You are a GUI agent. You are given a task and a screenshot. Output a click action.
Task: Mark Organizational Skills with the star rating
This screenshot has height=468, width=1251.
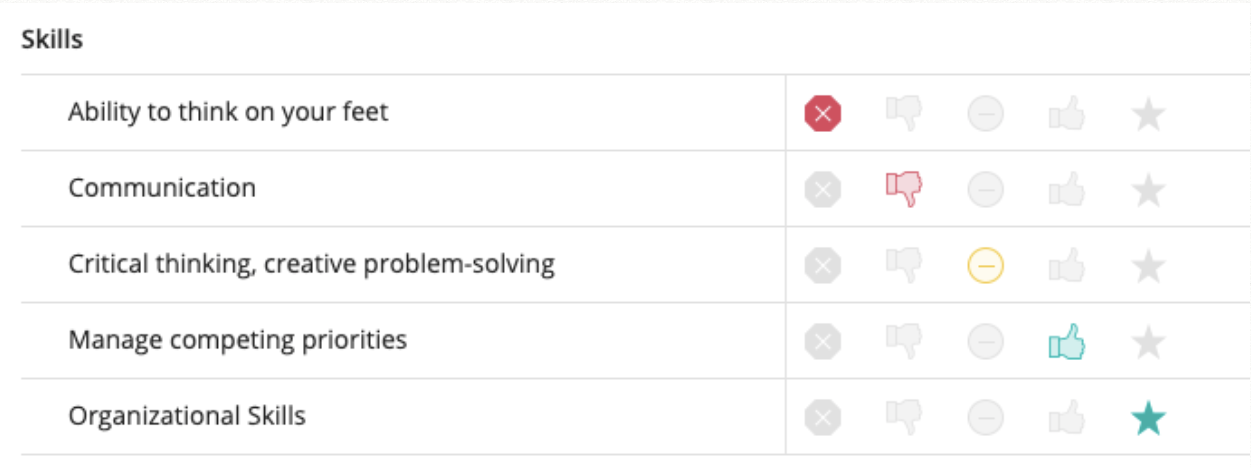pos(1148,418)
